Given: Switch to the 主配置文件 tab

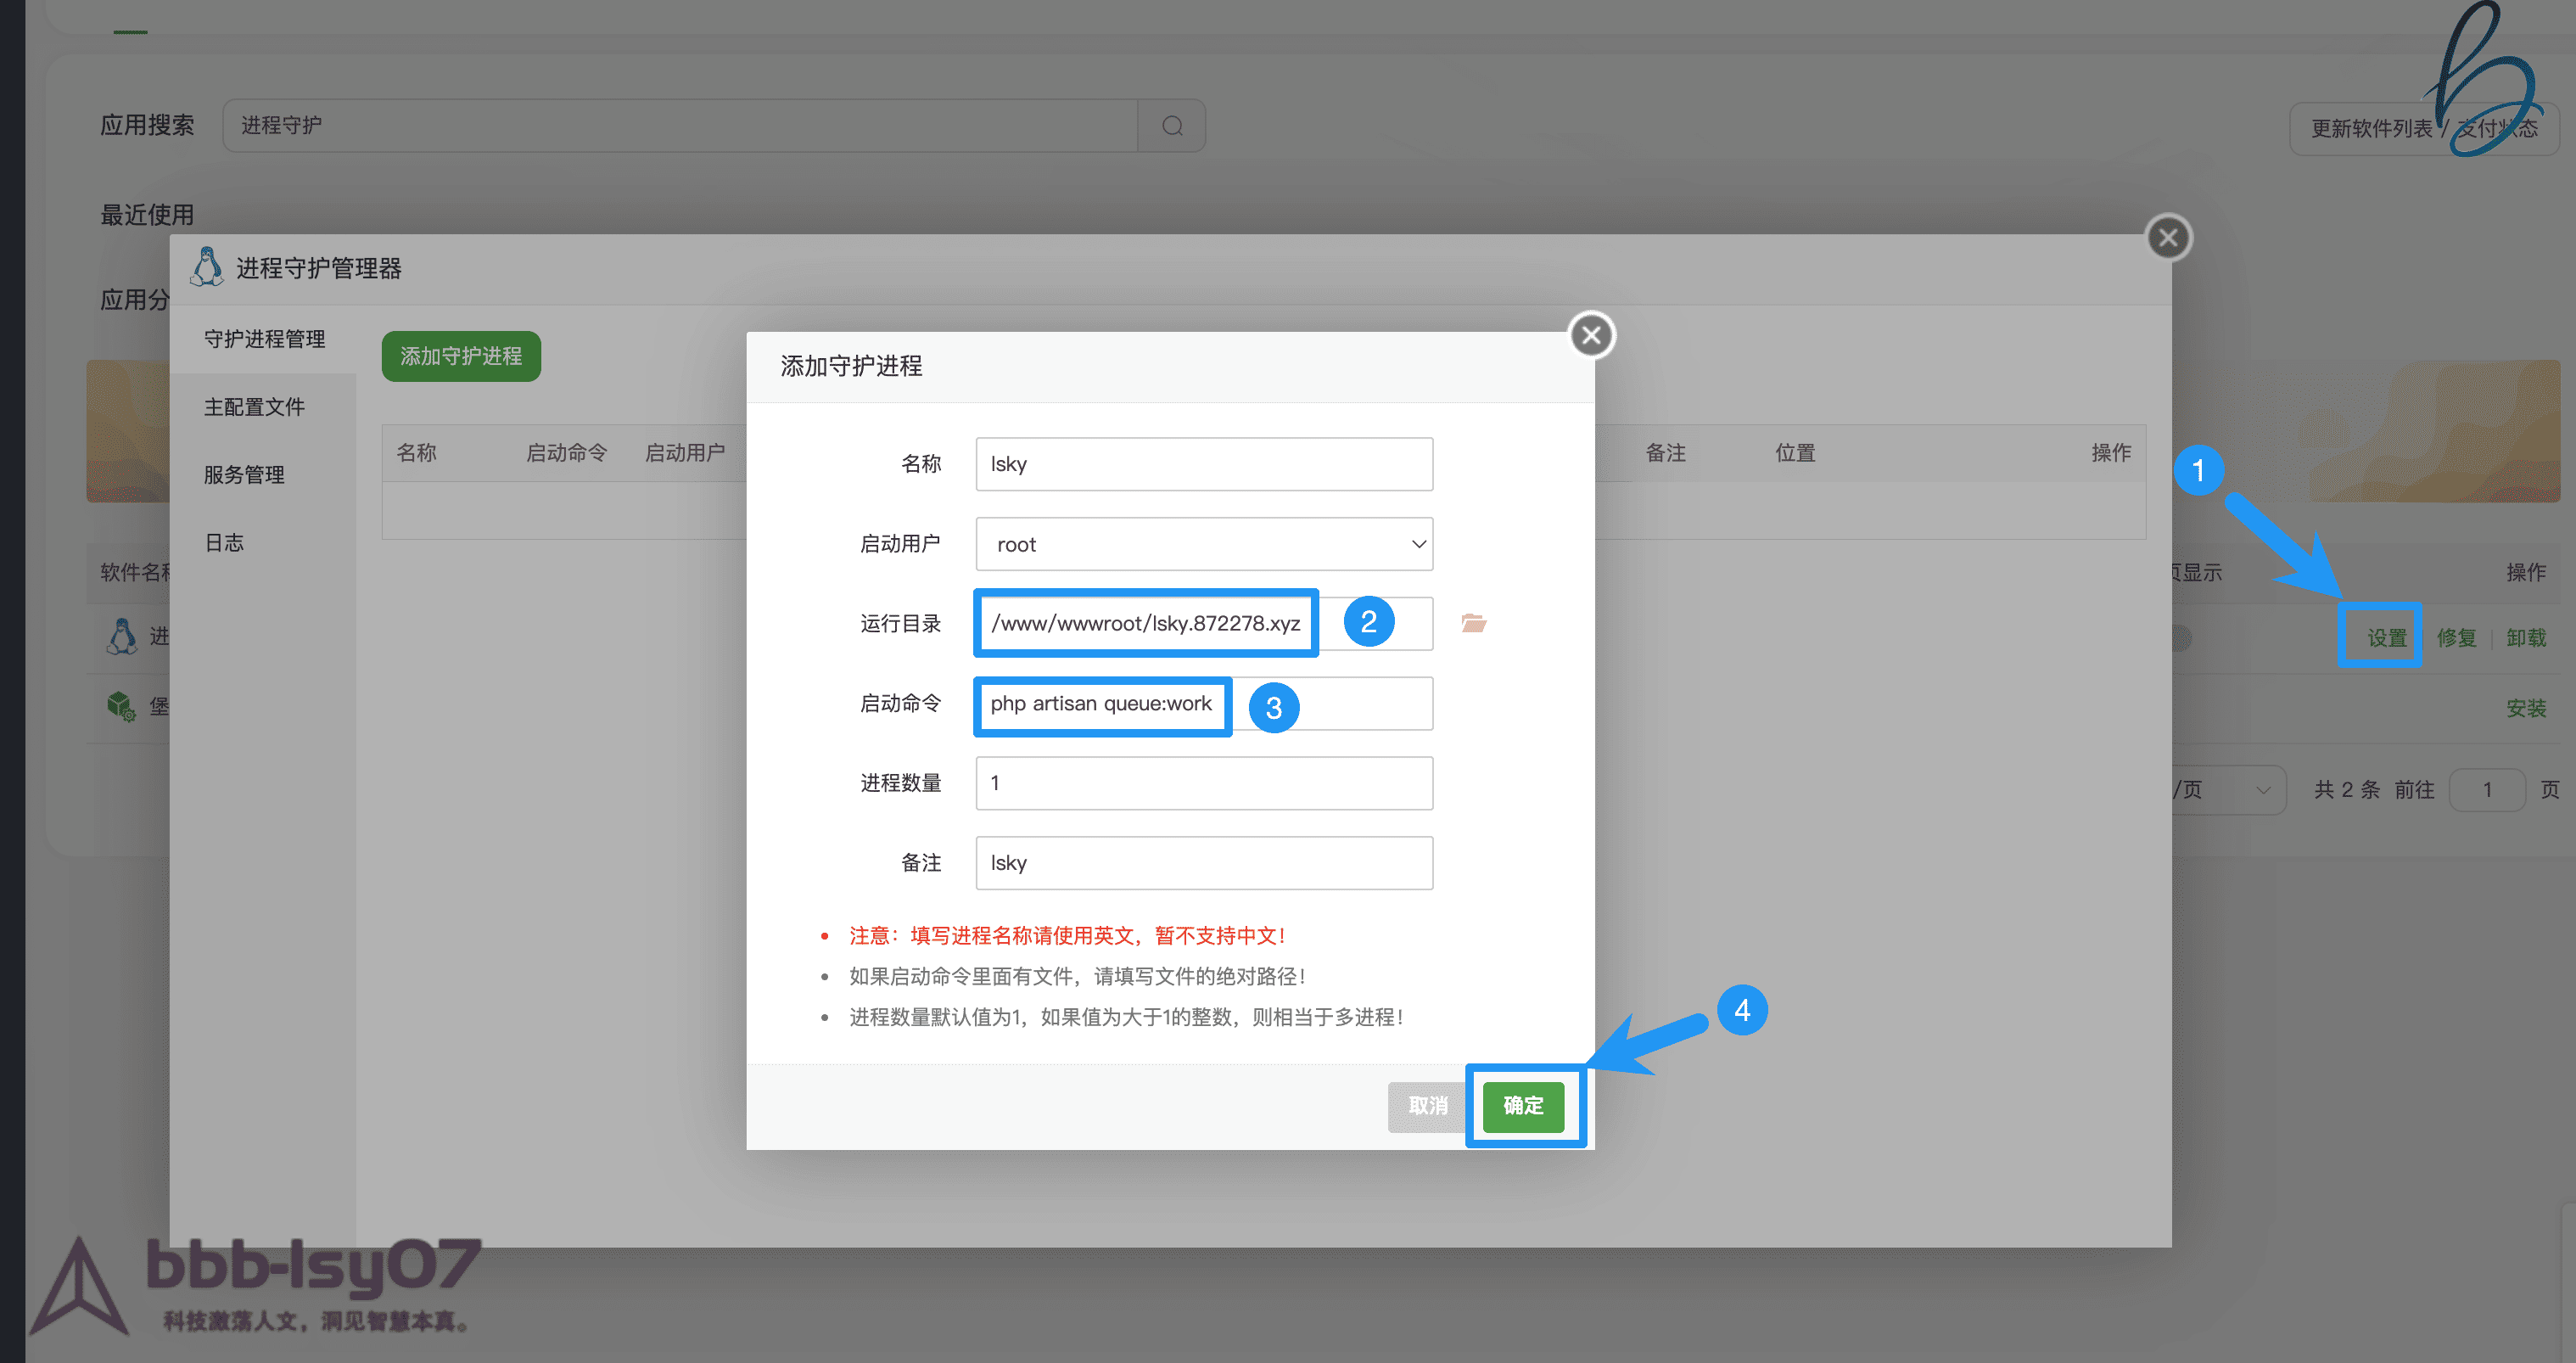Looking at the screenshot, I should pos(256,406).
